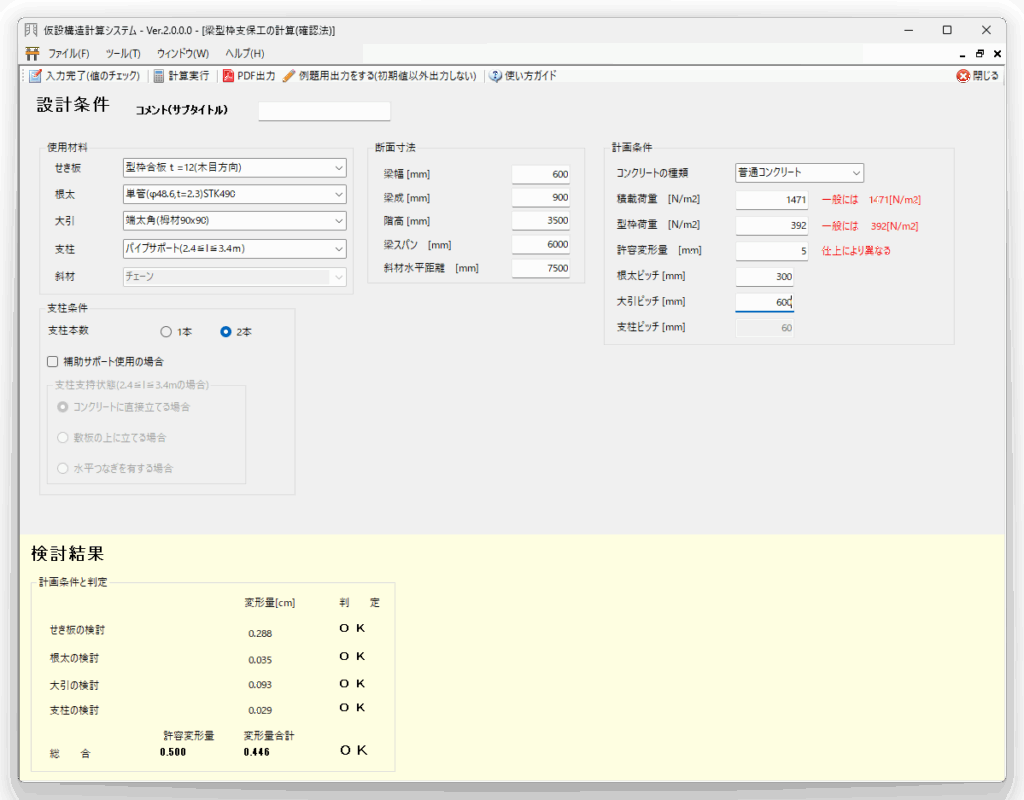Click the 検討結果 heading
Screen dimensions: 1024x800
pos(68,554)
